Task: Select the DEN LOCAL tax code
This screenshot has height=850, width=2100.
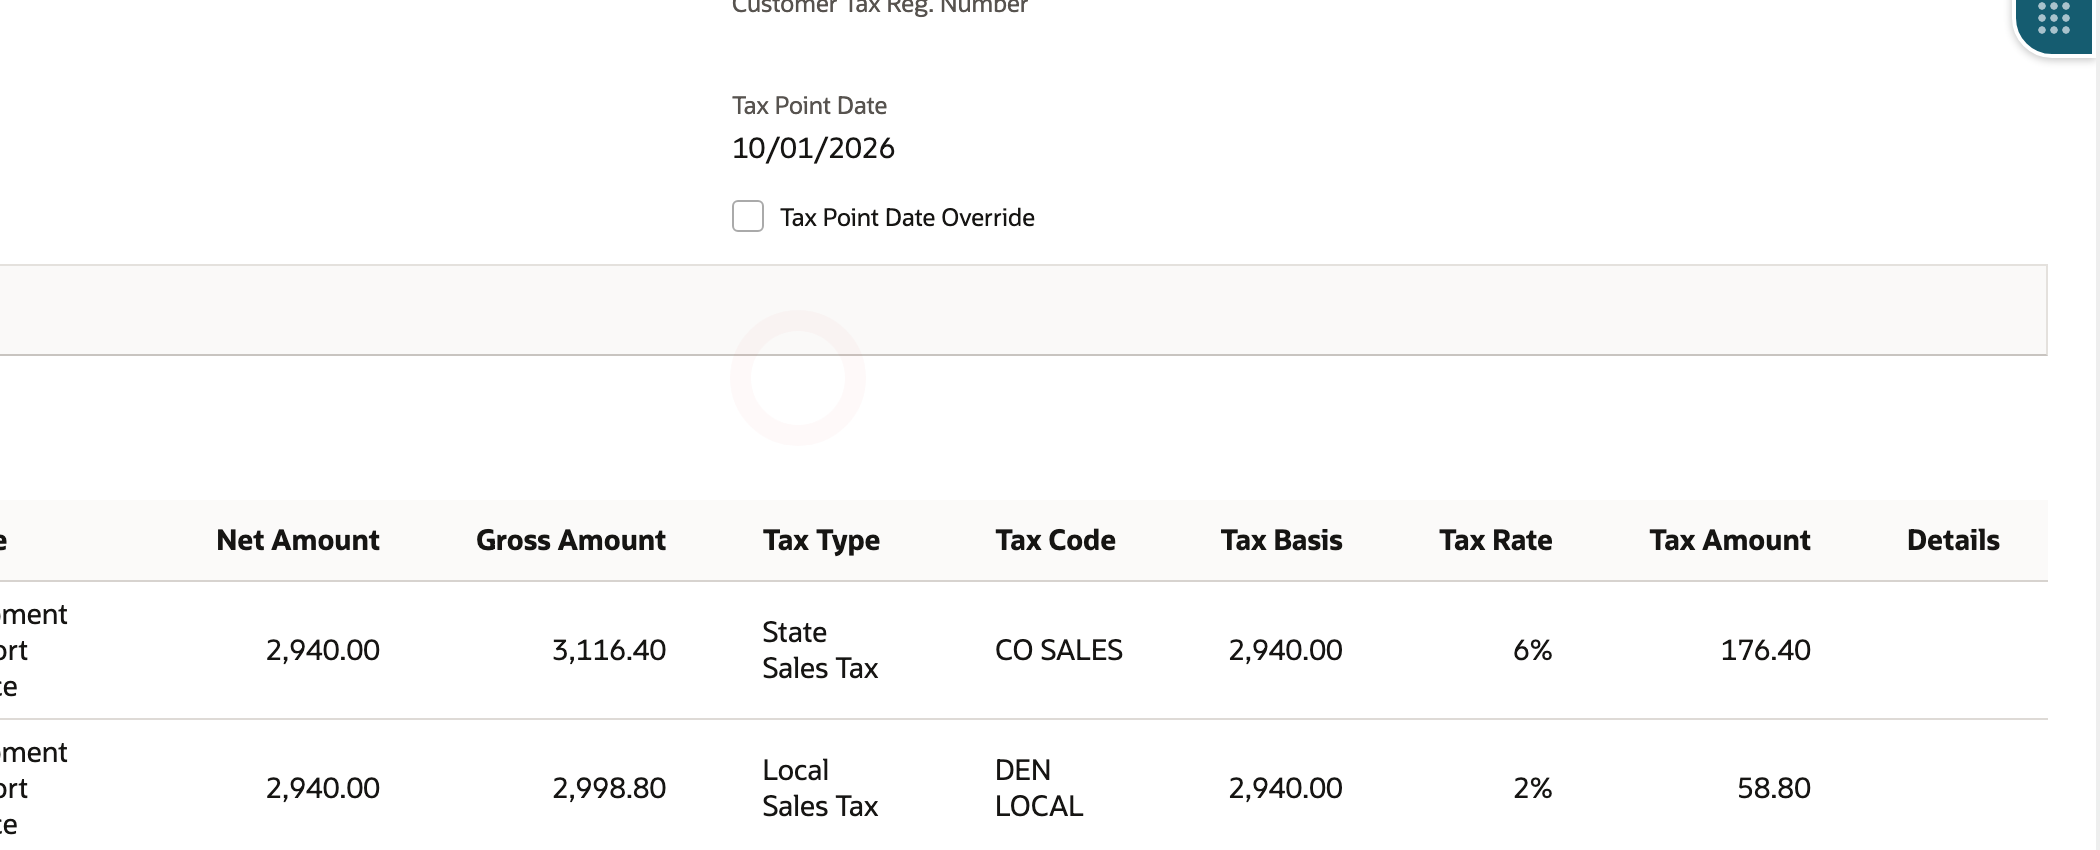Action: coord(1038,788)
